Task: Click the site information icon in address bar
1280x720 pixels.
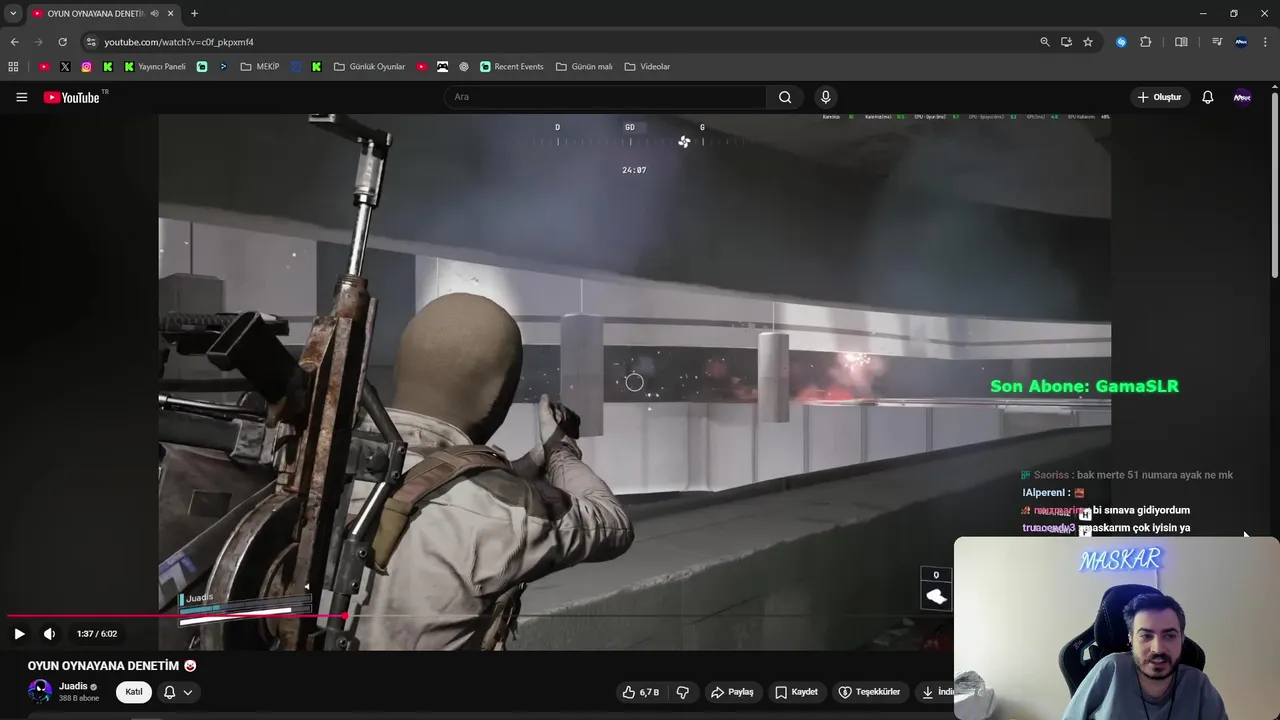Action: coord(91,42)
